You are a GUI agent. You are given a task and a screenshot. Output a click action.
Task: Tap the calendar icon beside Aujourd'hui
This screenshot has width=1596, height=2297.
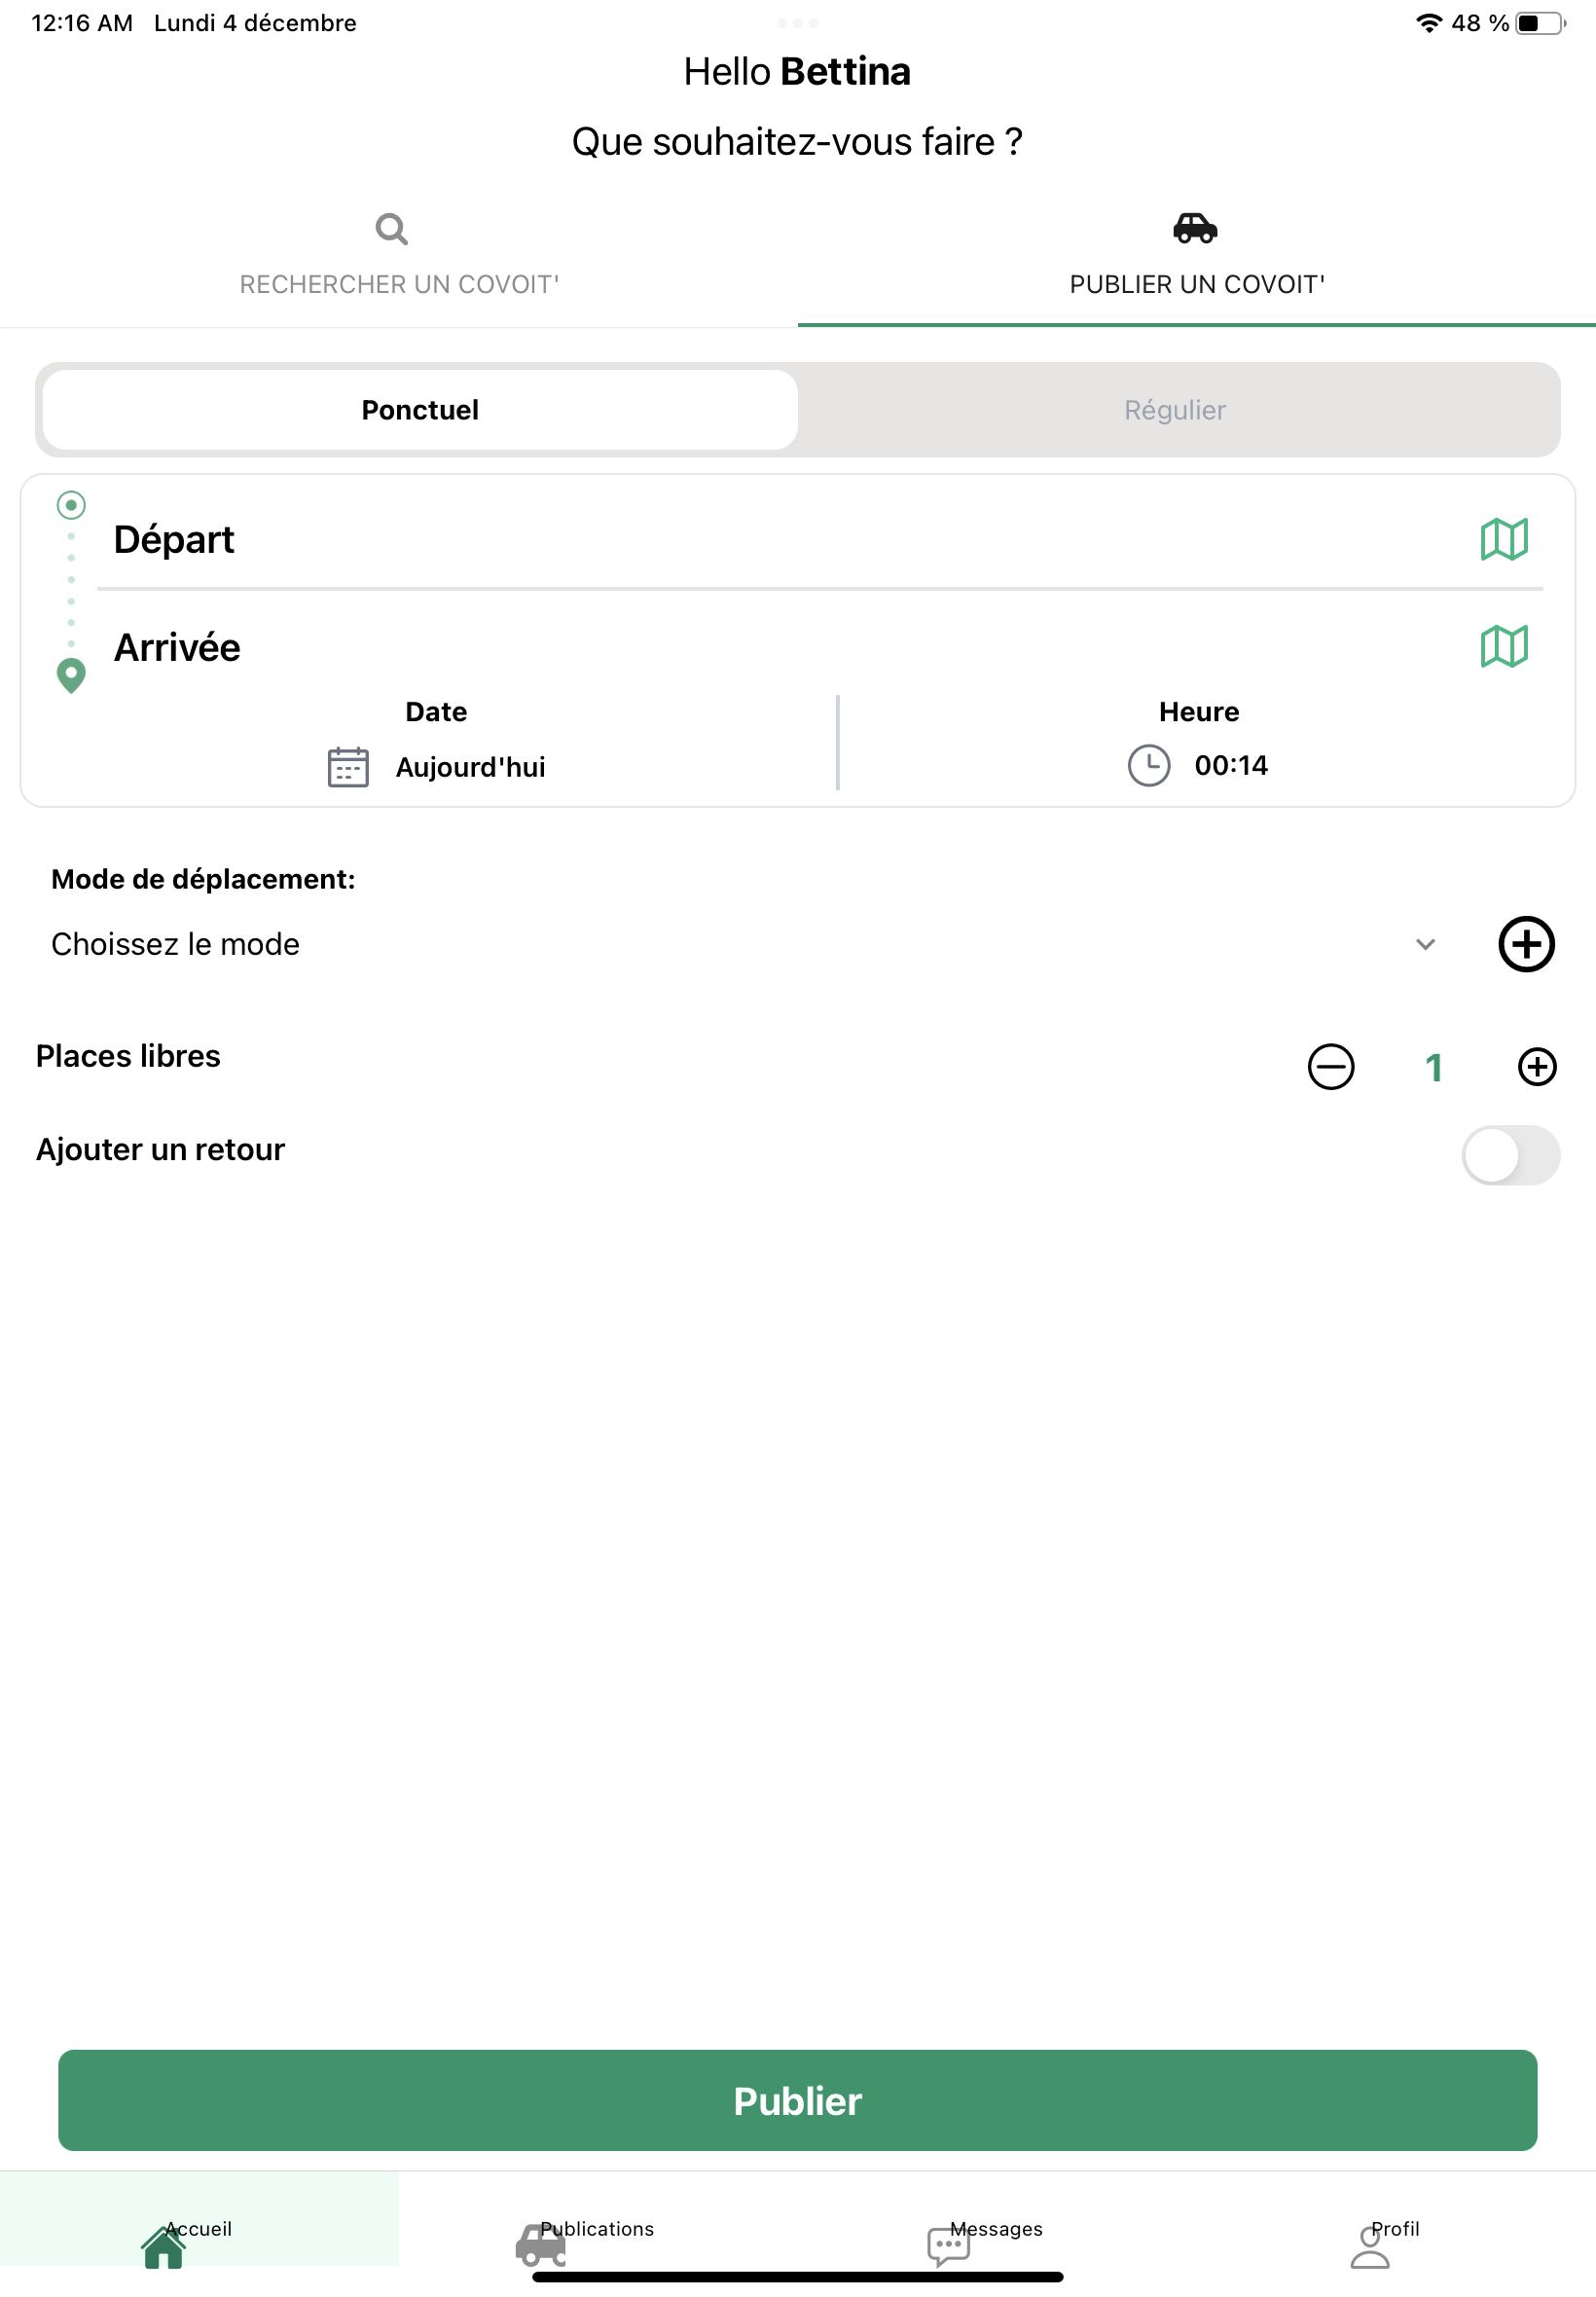click(348, 767)
